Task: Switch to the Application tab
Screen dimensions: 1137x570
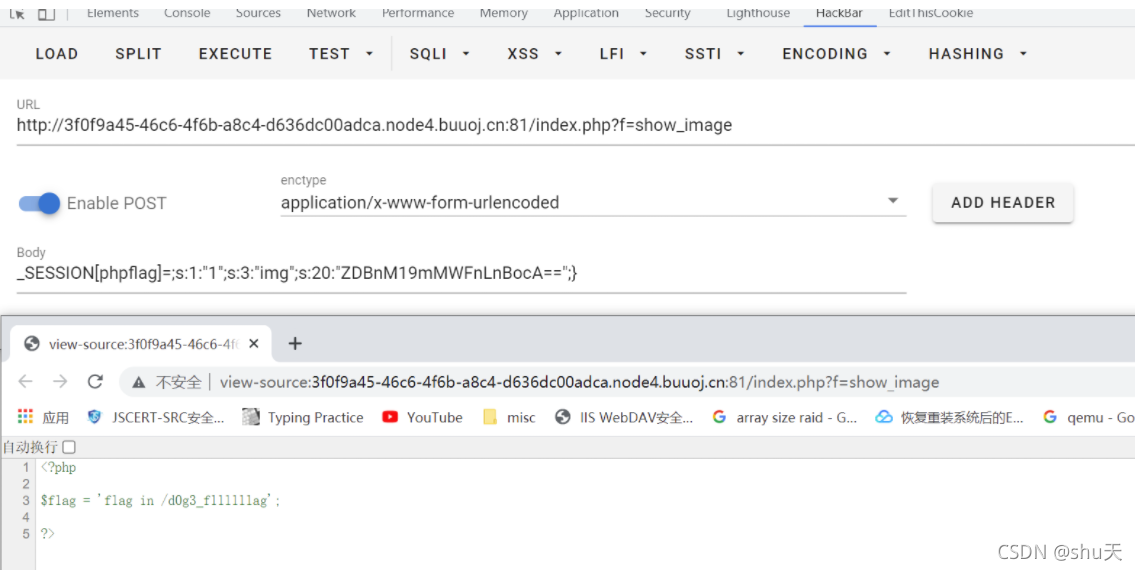Action: click(586, 13)
